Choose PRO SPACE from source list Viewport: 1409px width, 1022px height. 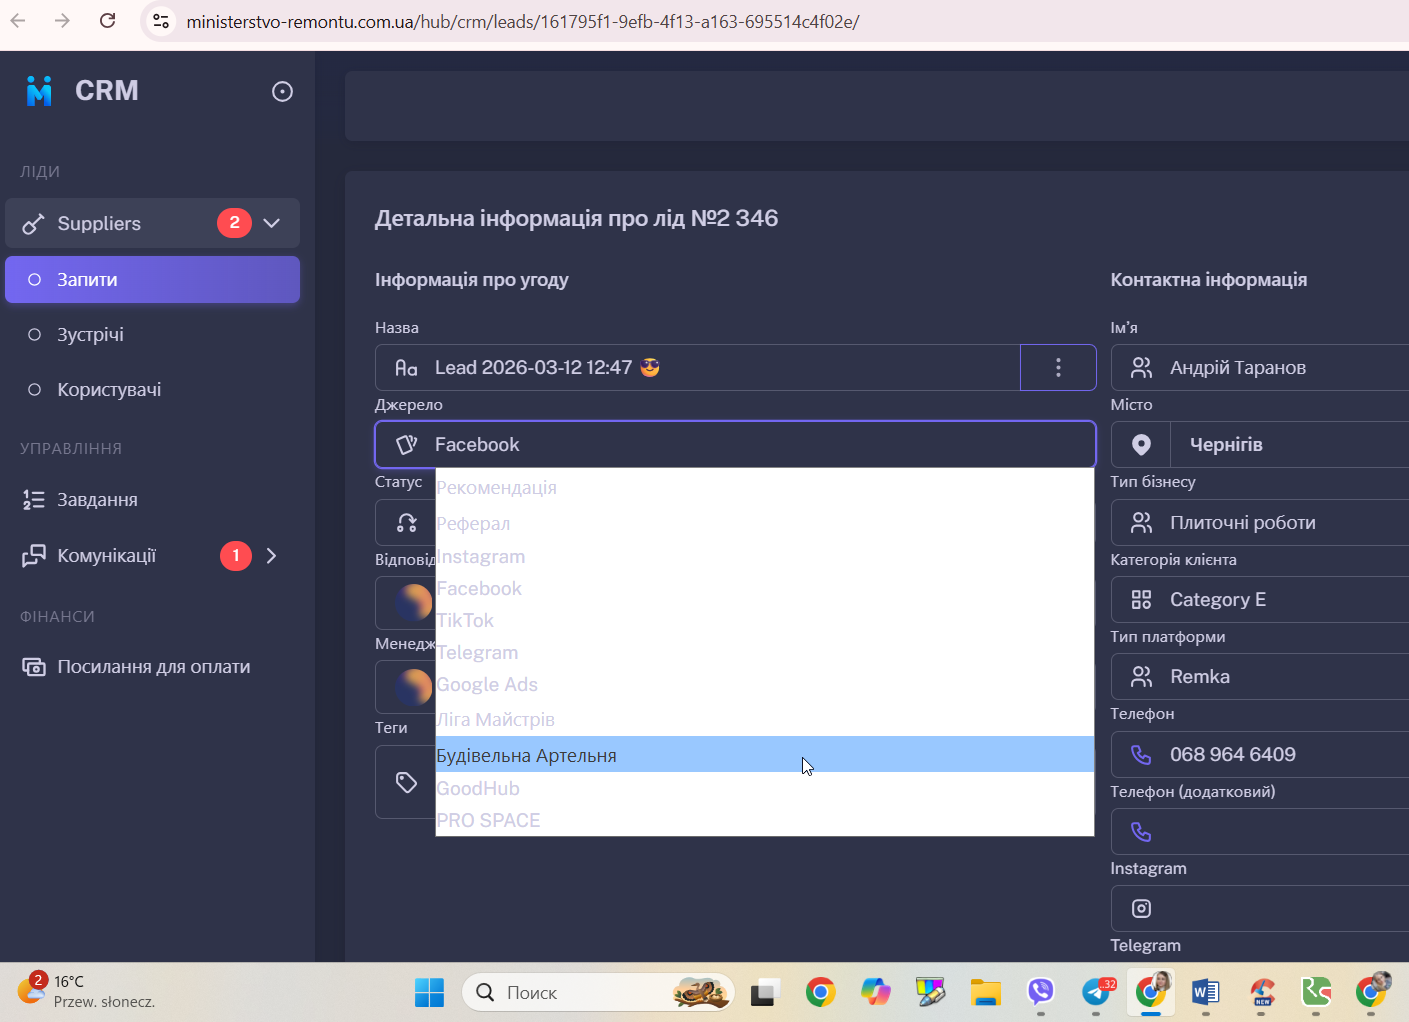765,820
